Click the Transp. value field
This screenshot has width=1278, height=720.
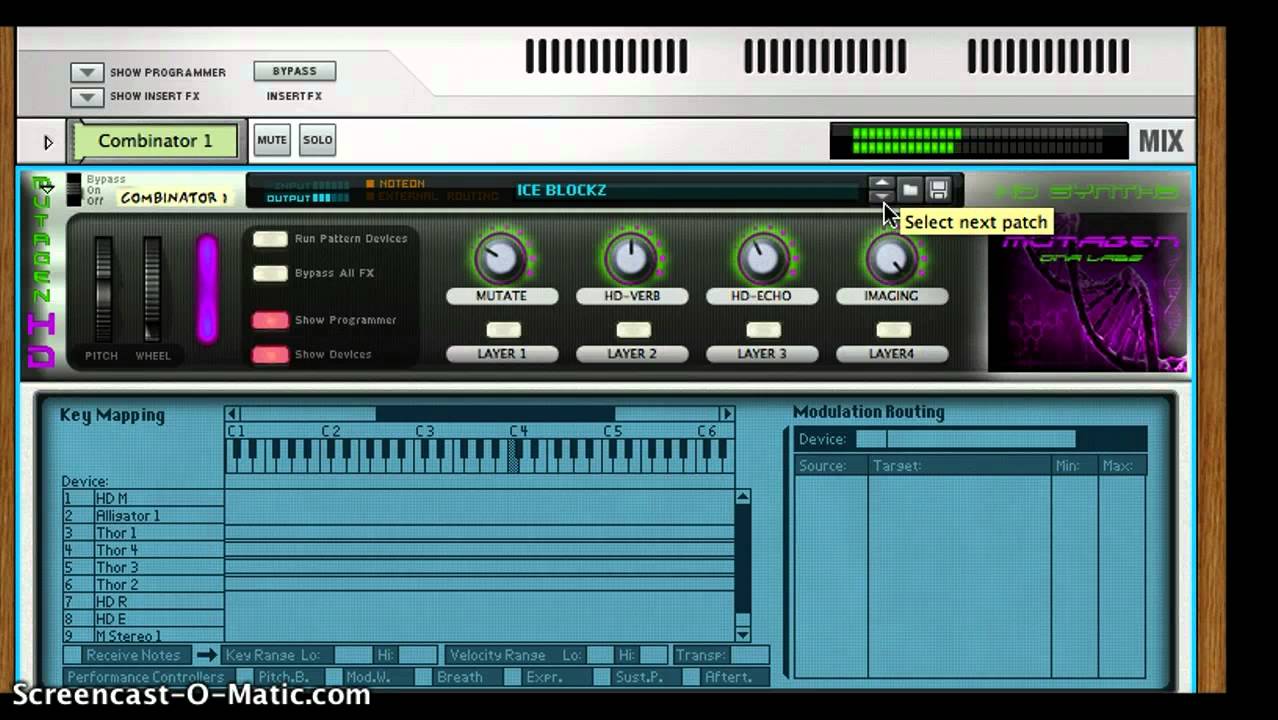(749, 655)
